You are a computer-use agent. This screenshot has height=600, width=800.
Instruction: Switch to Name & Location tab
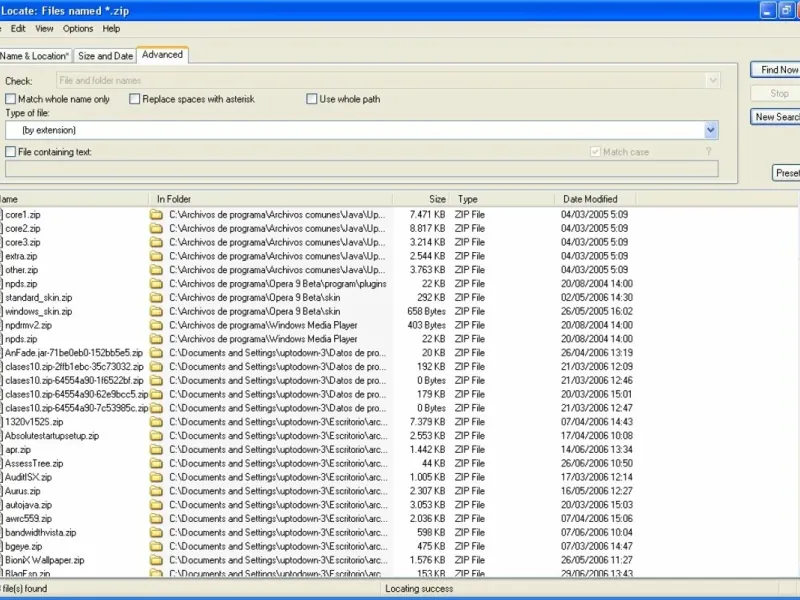tap(35, 56)
